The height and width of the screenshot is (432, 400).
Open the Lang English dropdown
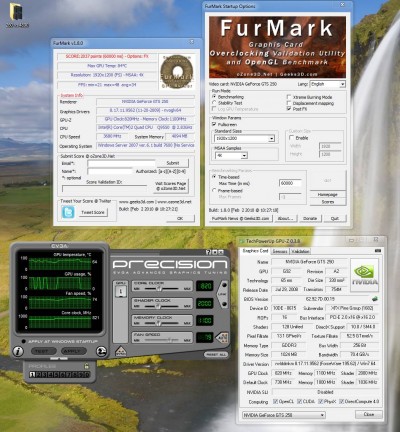327,84
